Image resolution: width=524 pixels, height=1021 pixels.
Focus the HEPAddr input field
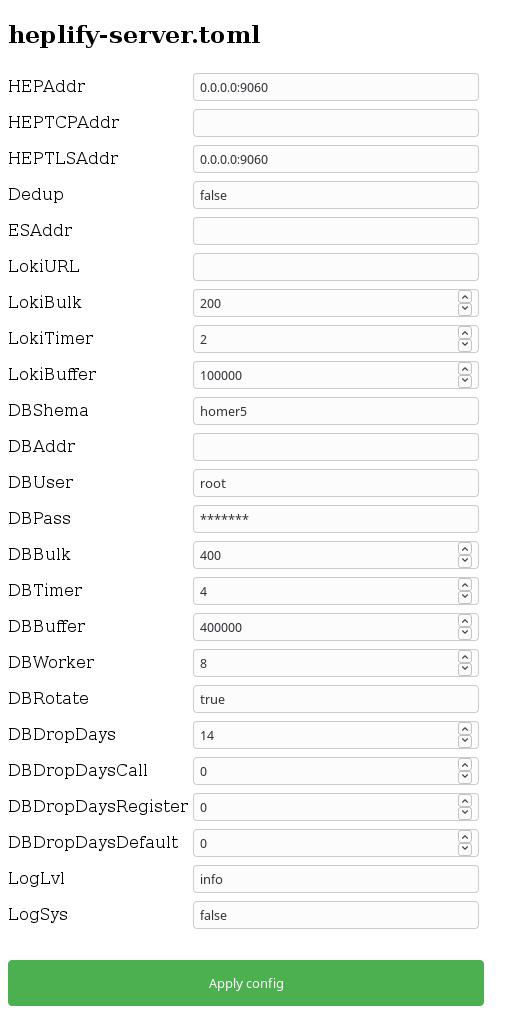point(336,87)
